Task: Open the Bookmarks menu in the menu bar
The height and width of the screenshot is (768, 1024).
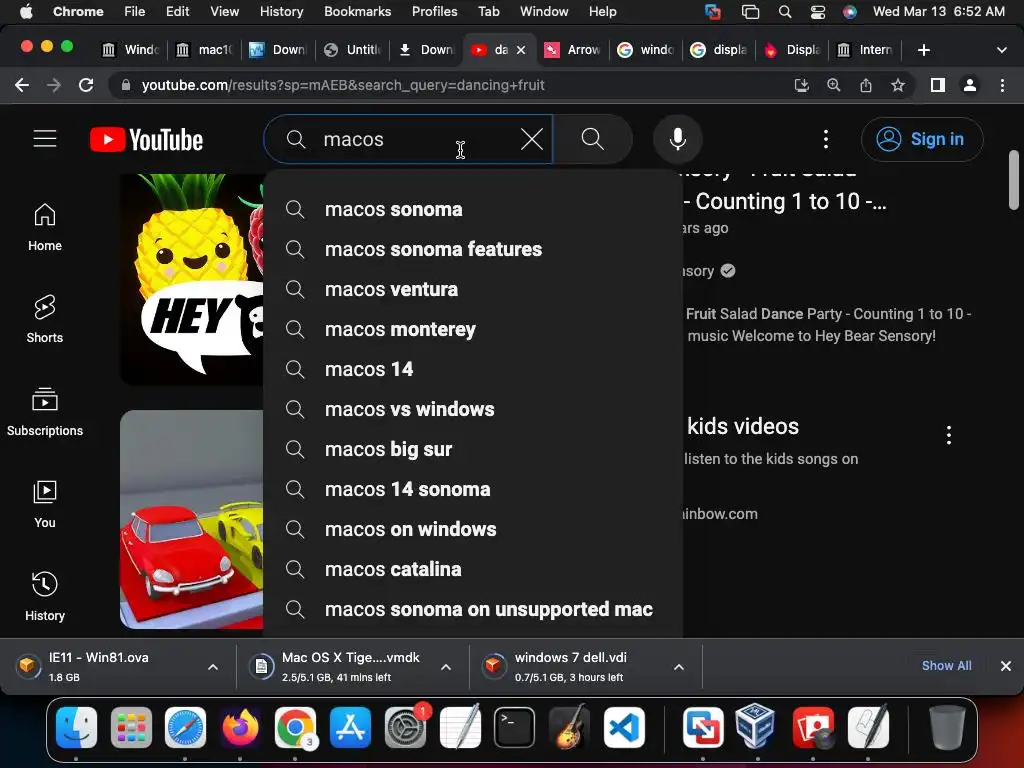Action: 357,12
